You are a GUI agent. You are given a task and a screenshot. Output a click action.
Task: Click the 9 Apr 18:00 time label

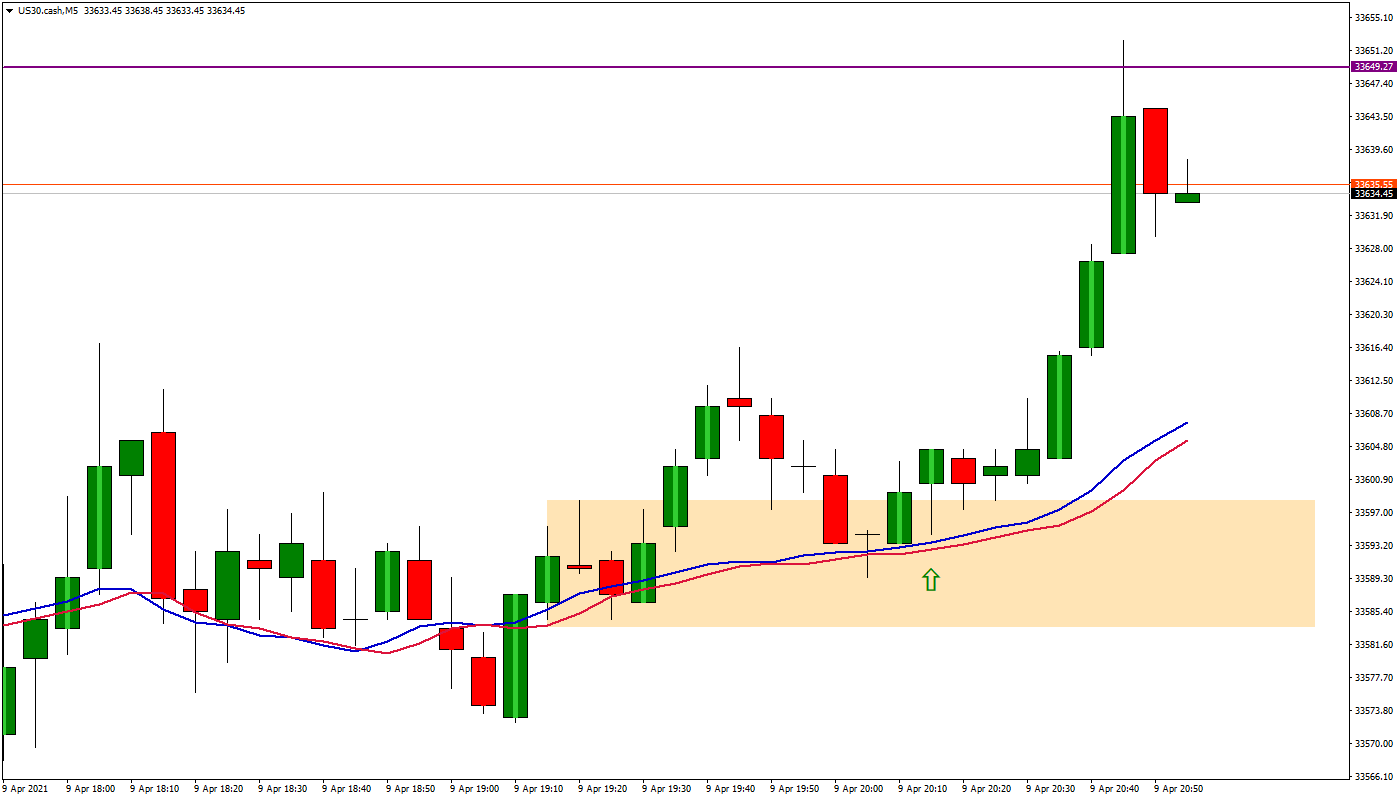tap(91, 789)
